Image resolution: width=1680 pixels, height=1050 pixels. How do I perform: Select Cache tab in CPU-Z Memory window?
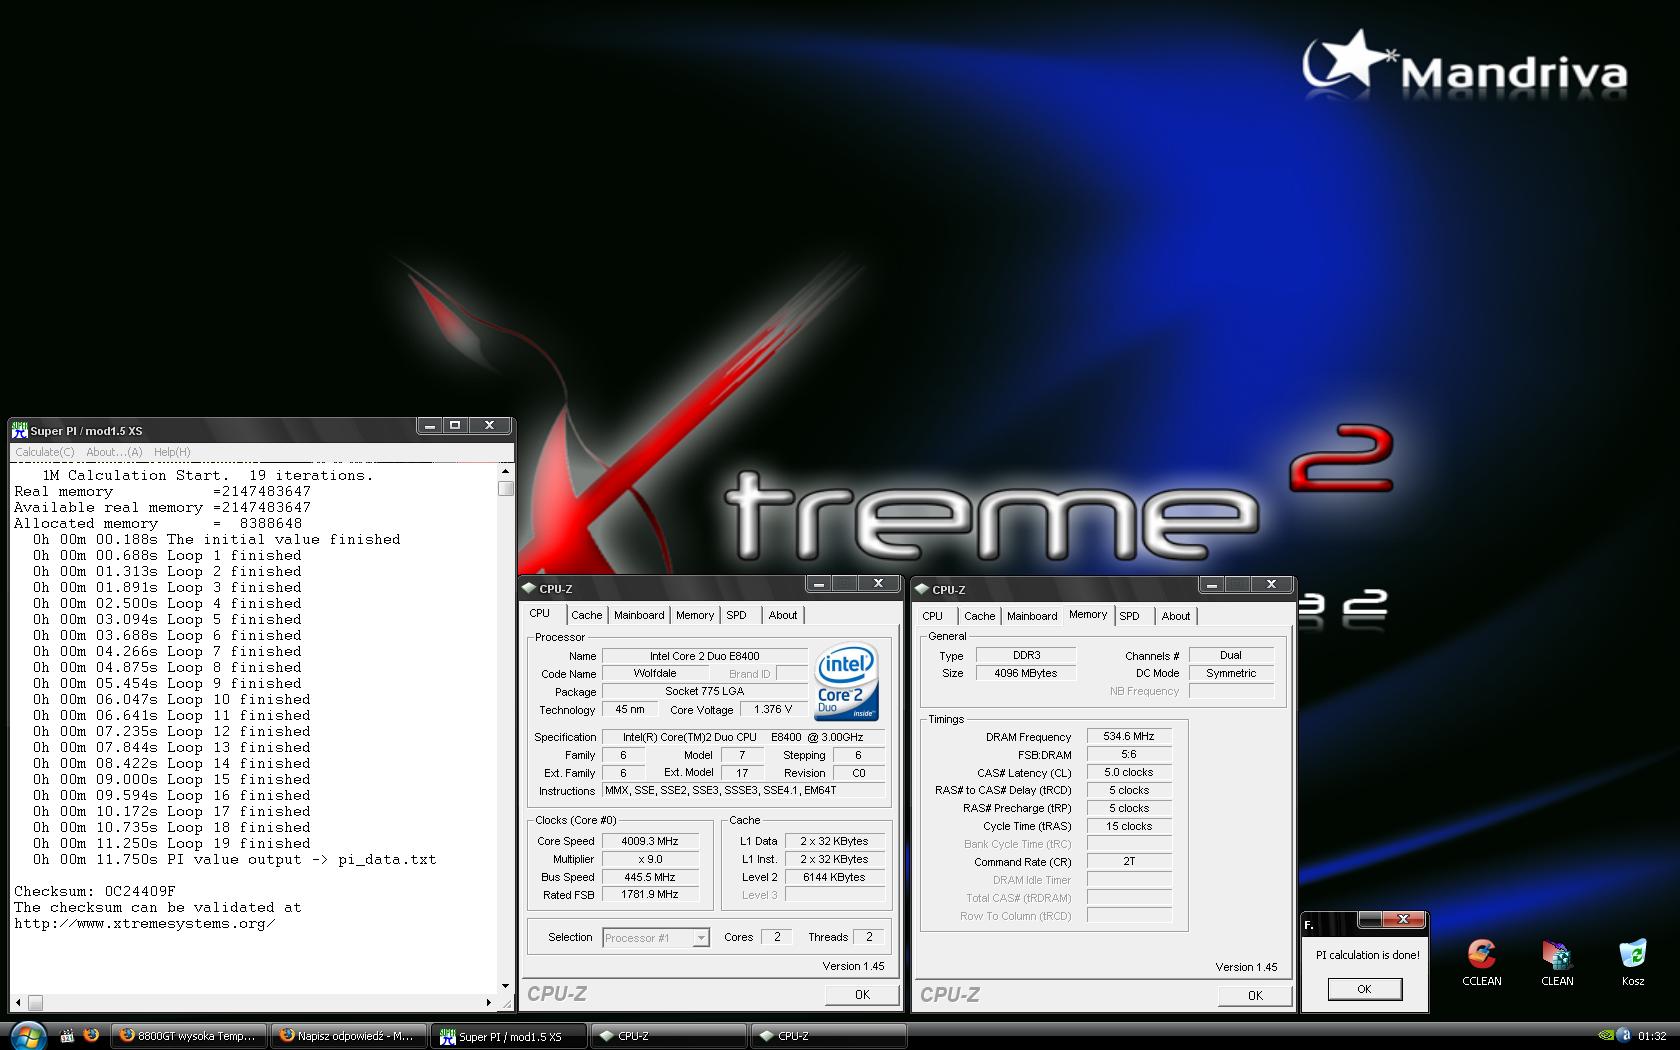point(980,617)
